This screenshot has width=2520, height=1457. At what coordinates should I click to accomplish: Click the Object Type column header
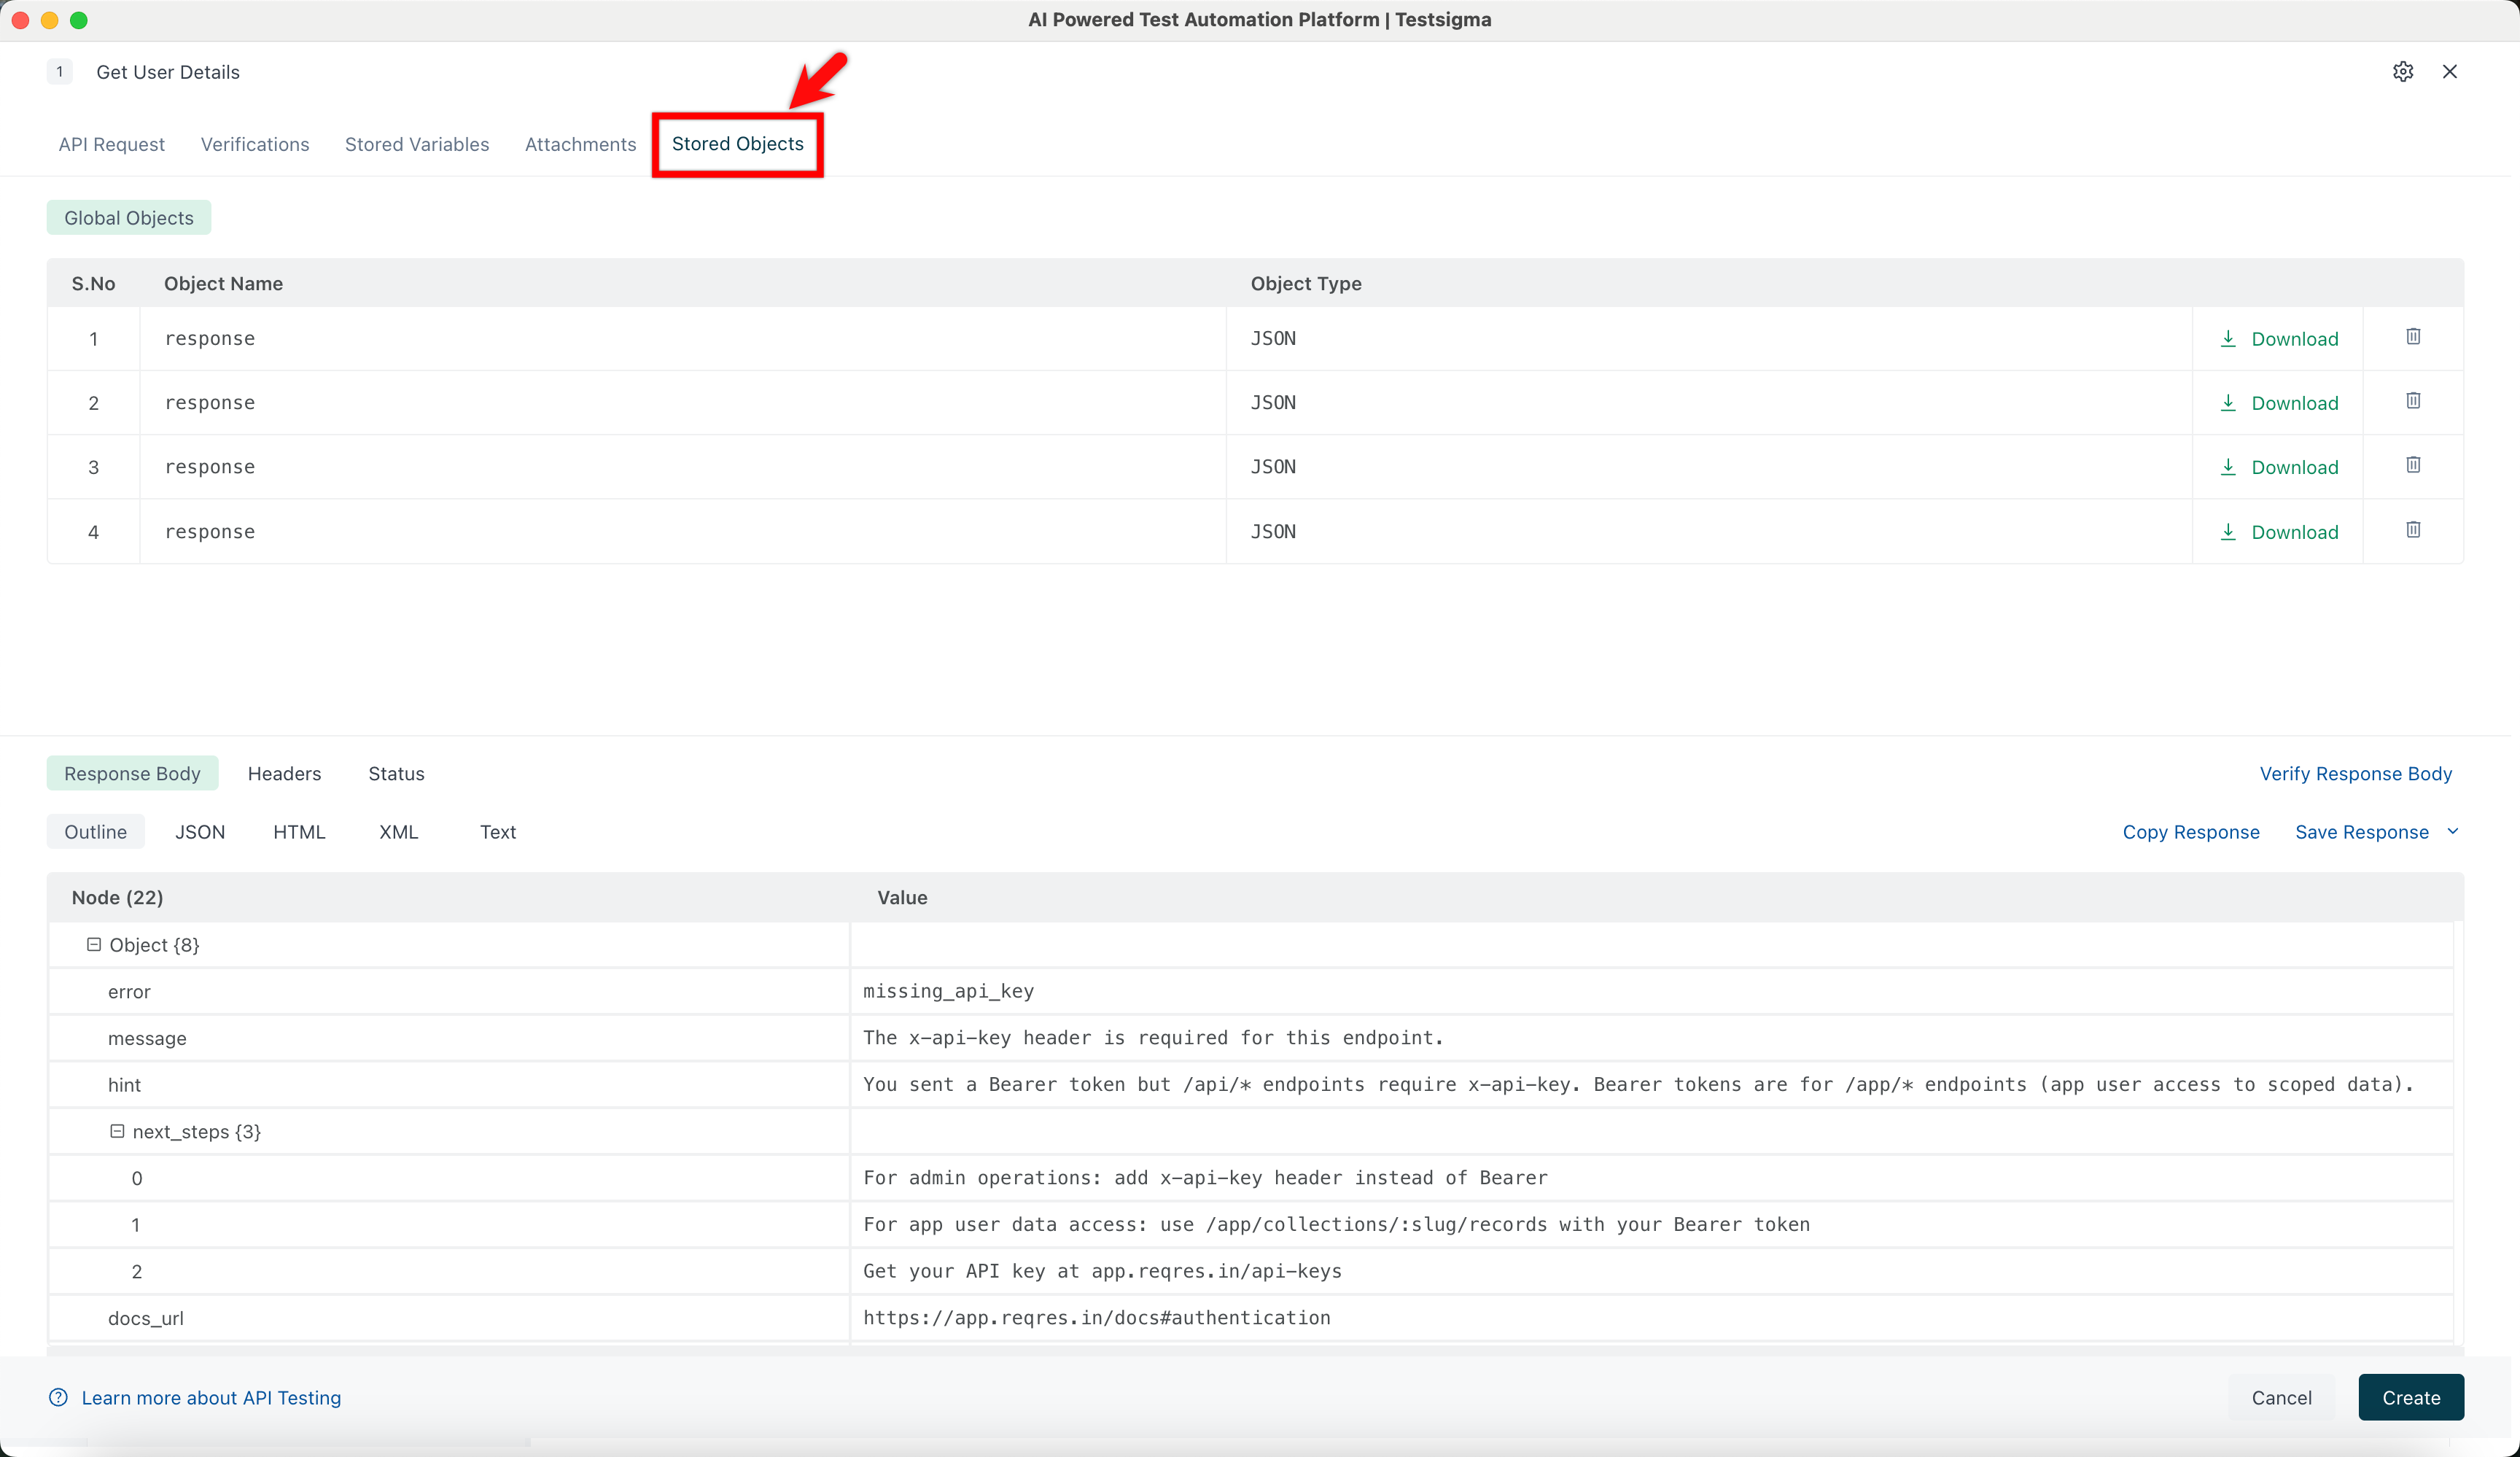click(x=1306, y=283)
